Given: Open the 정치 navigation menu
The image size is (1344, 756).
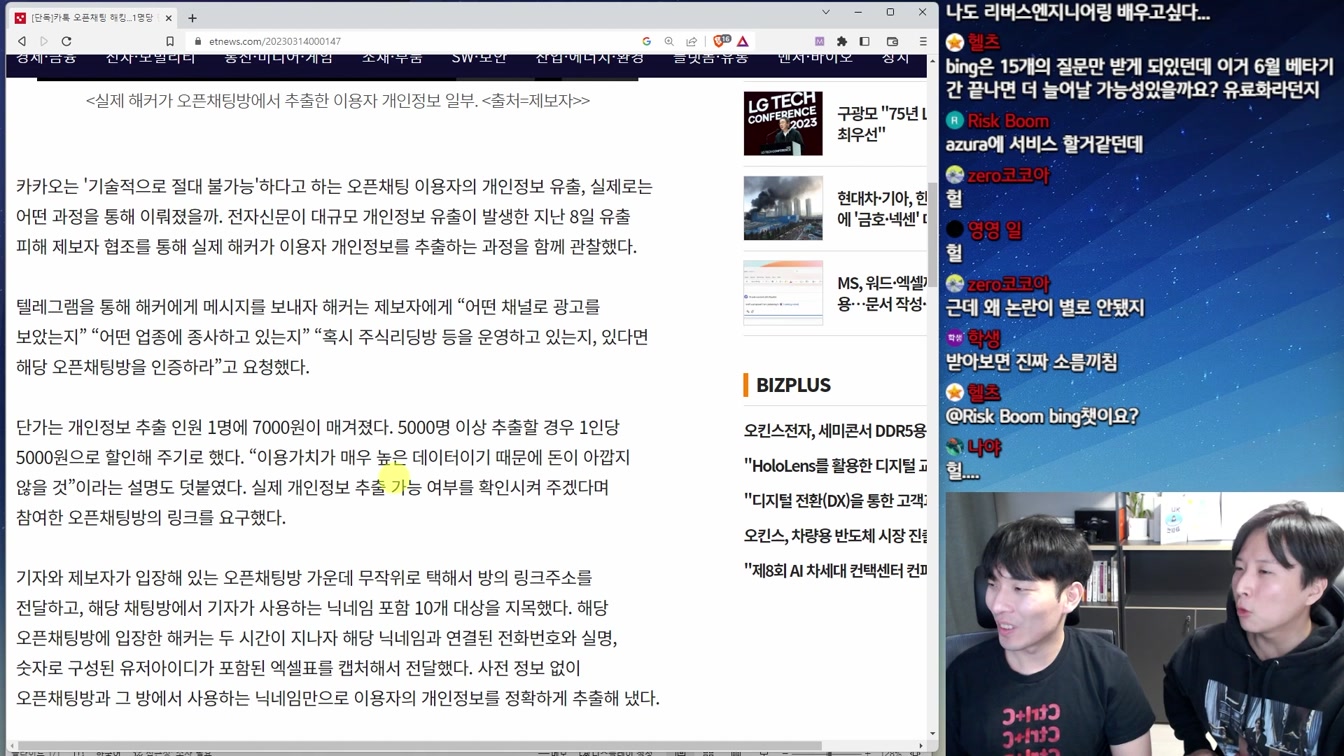Looking at the screenshot, I should coord(895,58).
